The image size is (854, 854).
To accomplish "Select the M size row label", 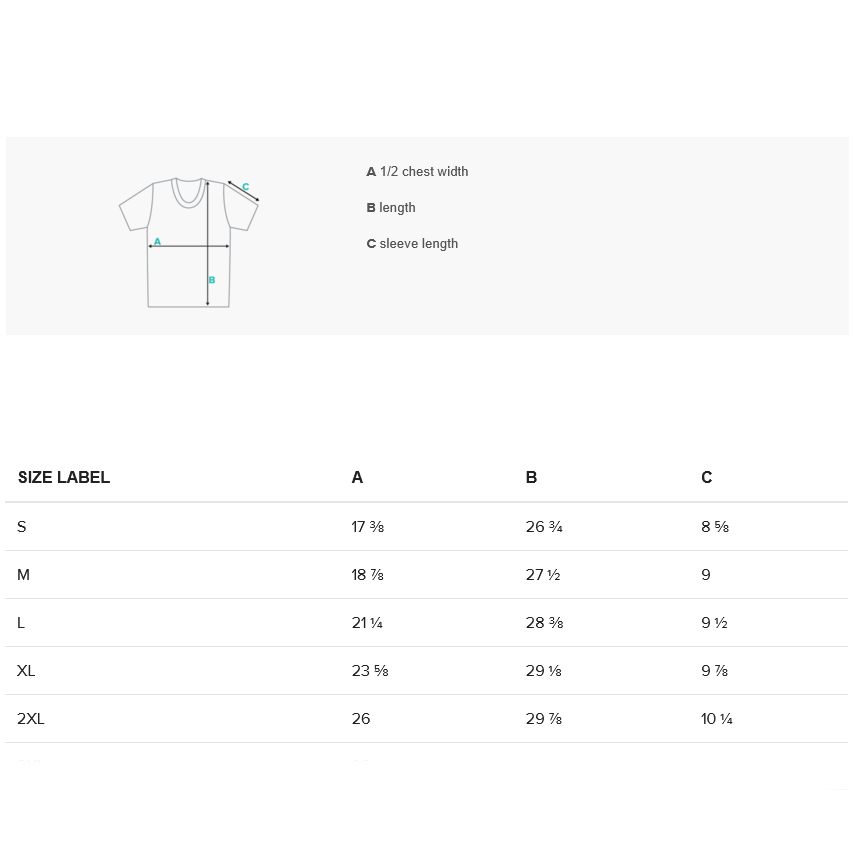I will [x=24, y=575].
